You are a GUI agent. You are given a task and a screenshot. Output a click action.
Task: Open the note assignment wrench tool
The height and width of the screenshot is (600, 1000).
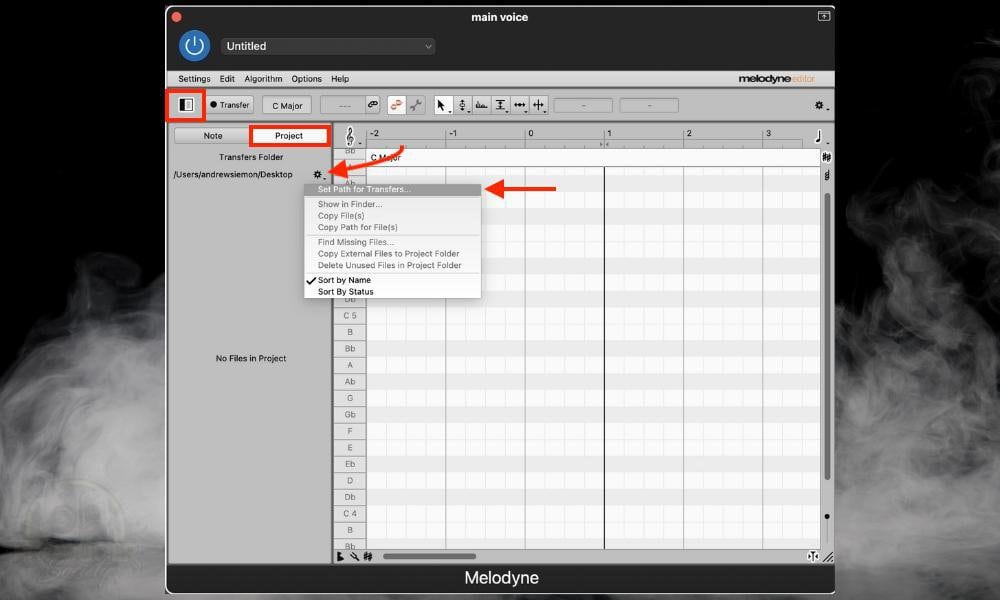click(416, 105)
